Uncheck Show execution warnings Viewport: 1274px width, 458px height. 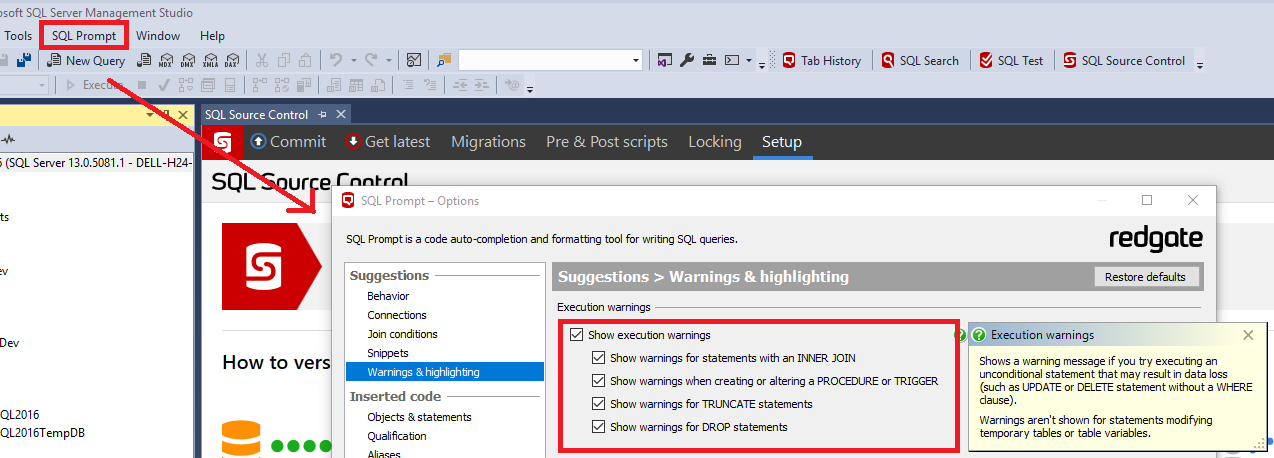tap(576, 335)
